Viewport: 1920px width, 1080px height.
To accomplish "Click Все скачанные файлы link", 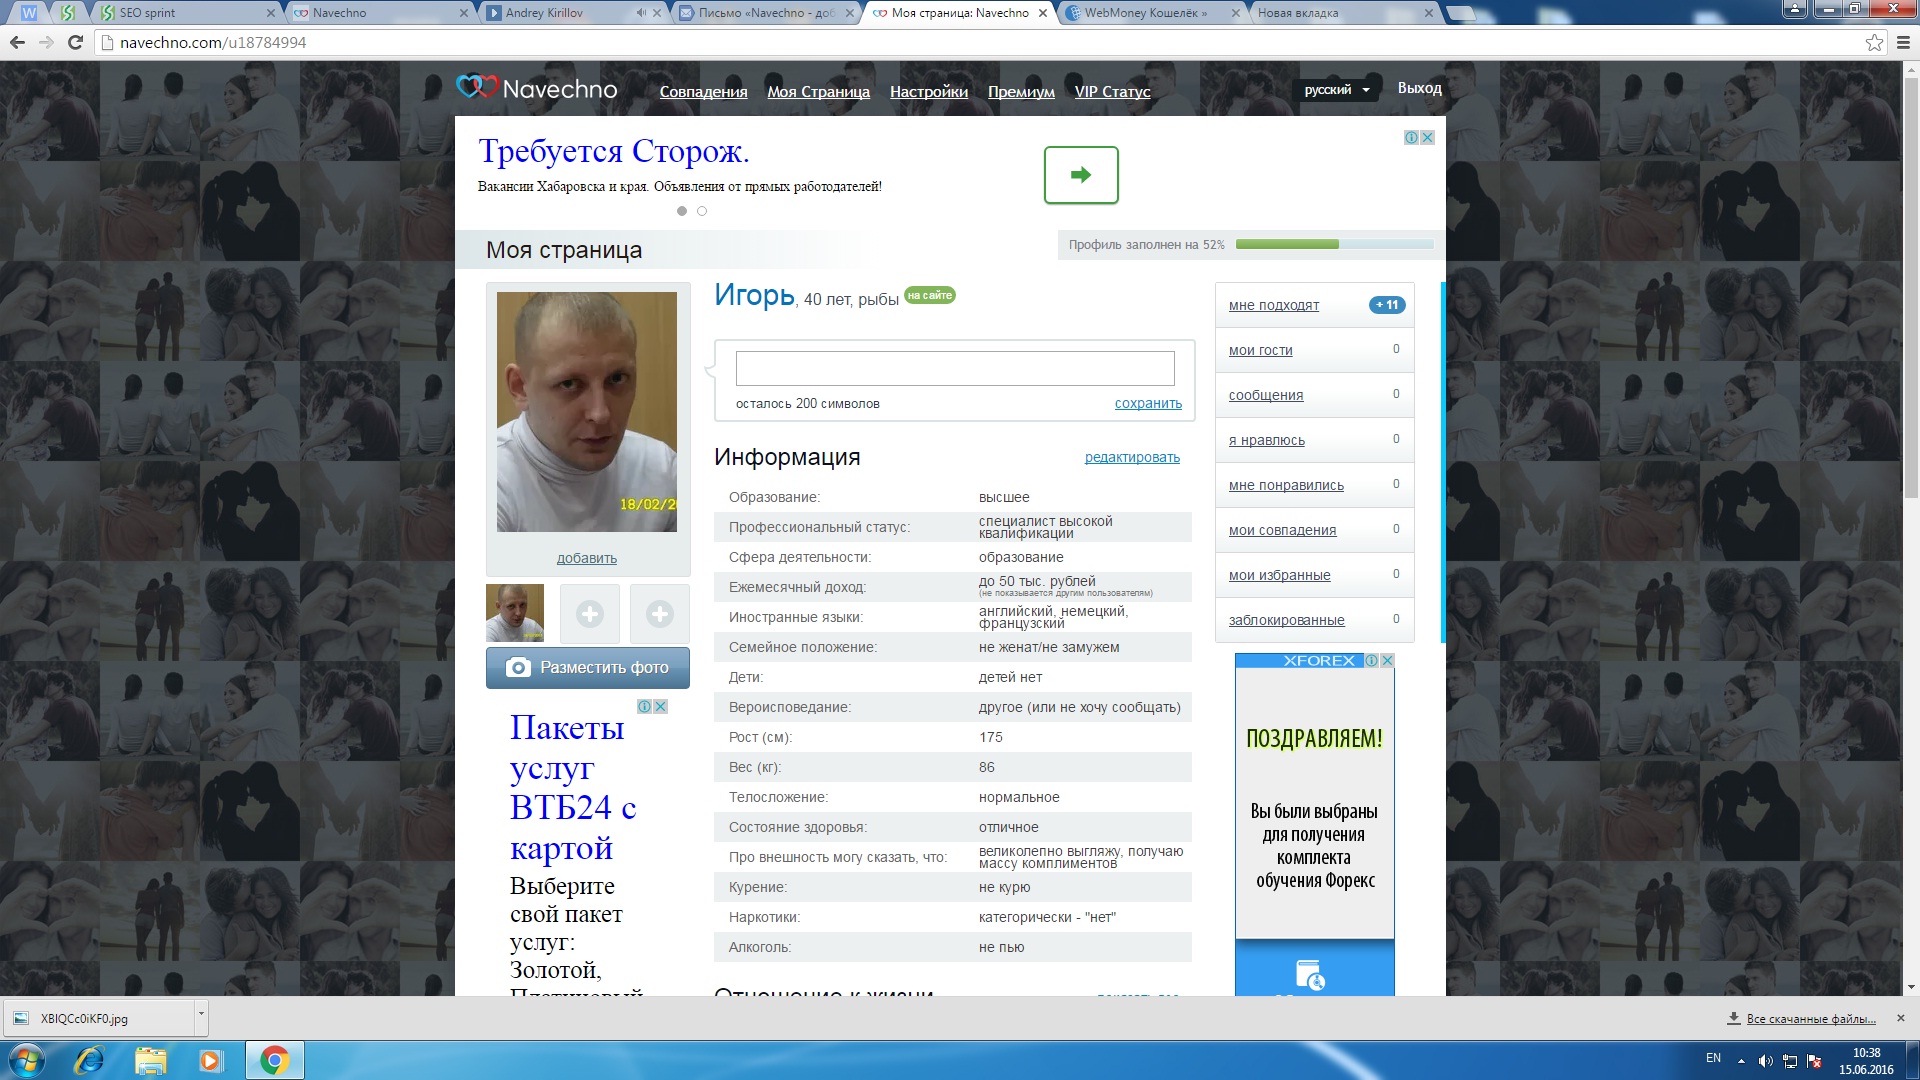I will [1811, 1019].
